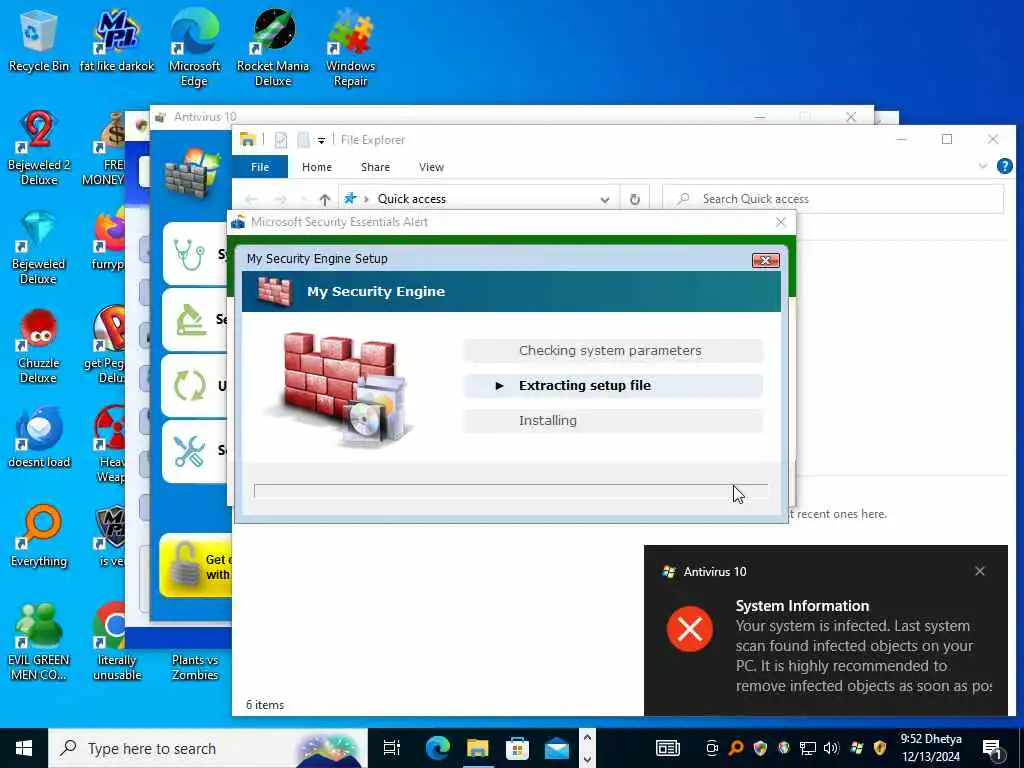Open Rocket Mania Deluxe desktop shortcut
Viewport: 1024px width, 768px height.
coord(273,49)
